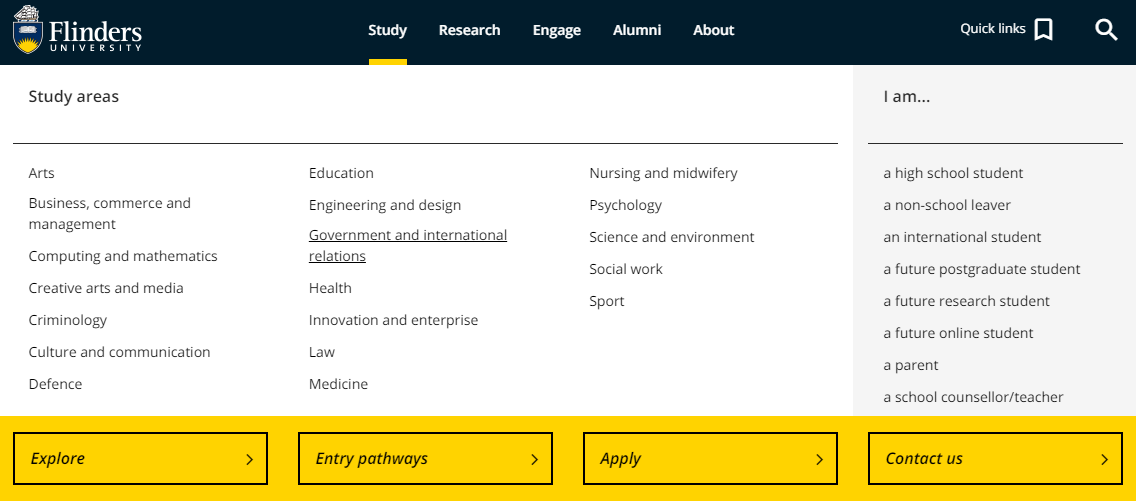The height and width of the screenshot is (501, 1136).
Task: Click the Quick links bookmark icon
Action: coord(1043,30)
